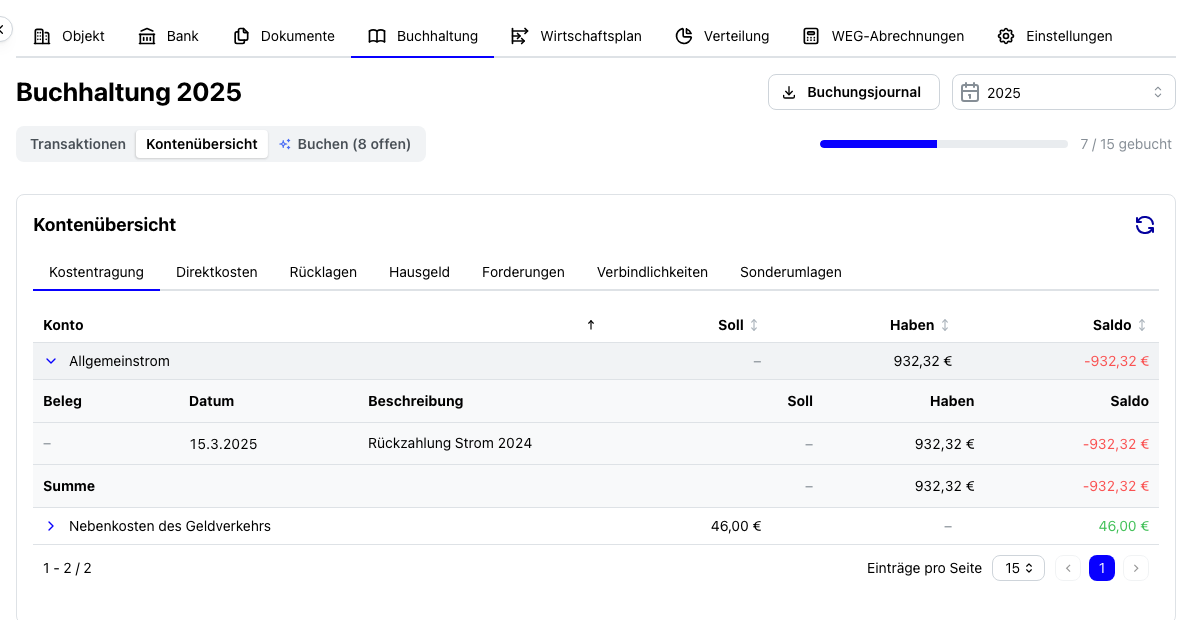Open the Bank tab

coord(169,36)
